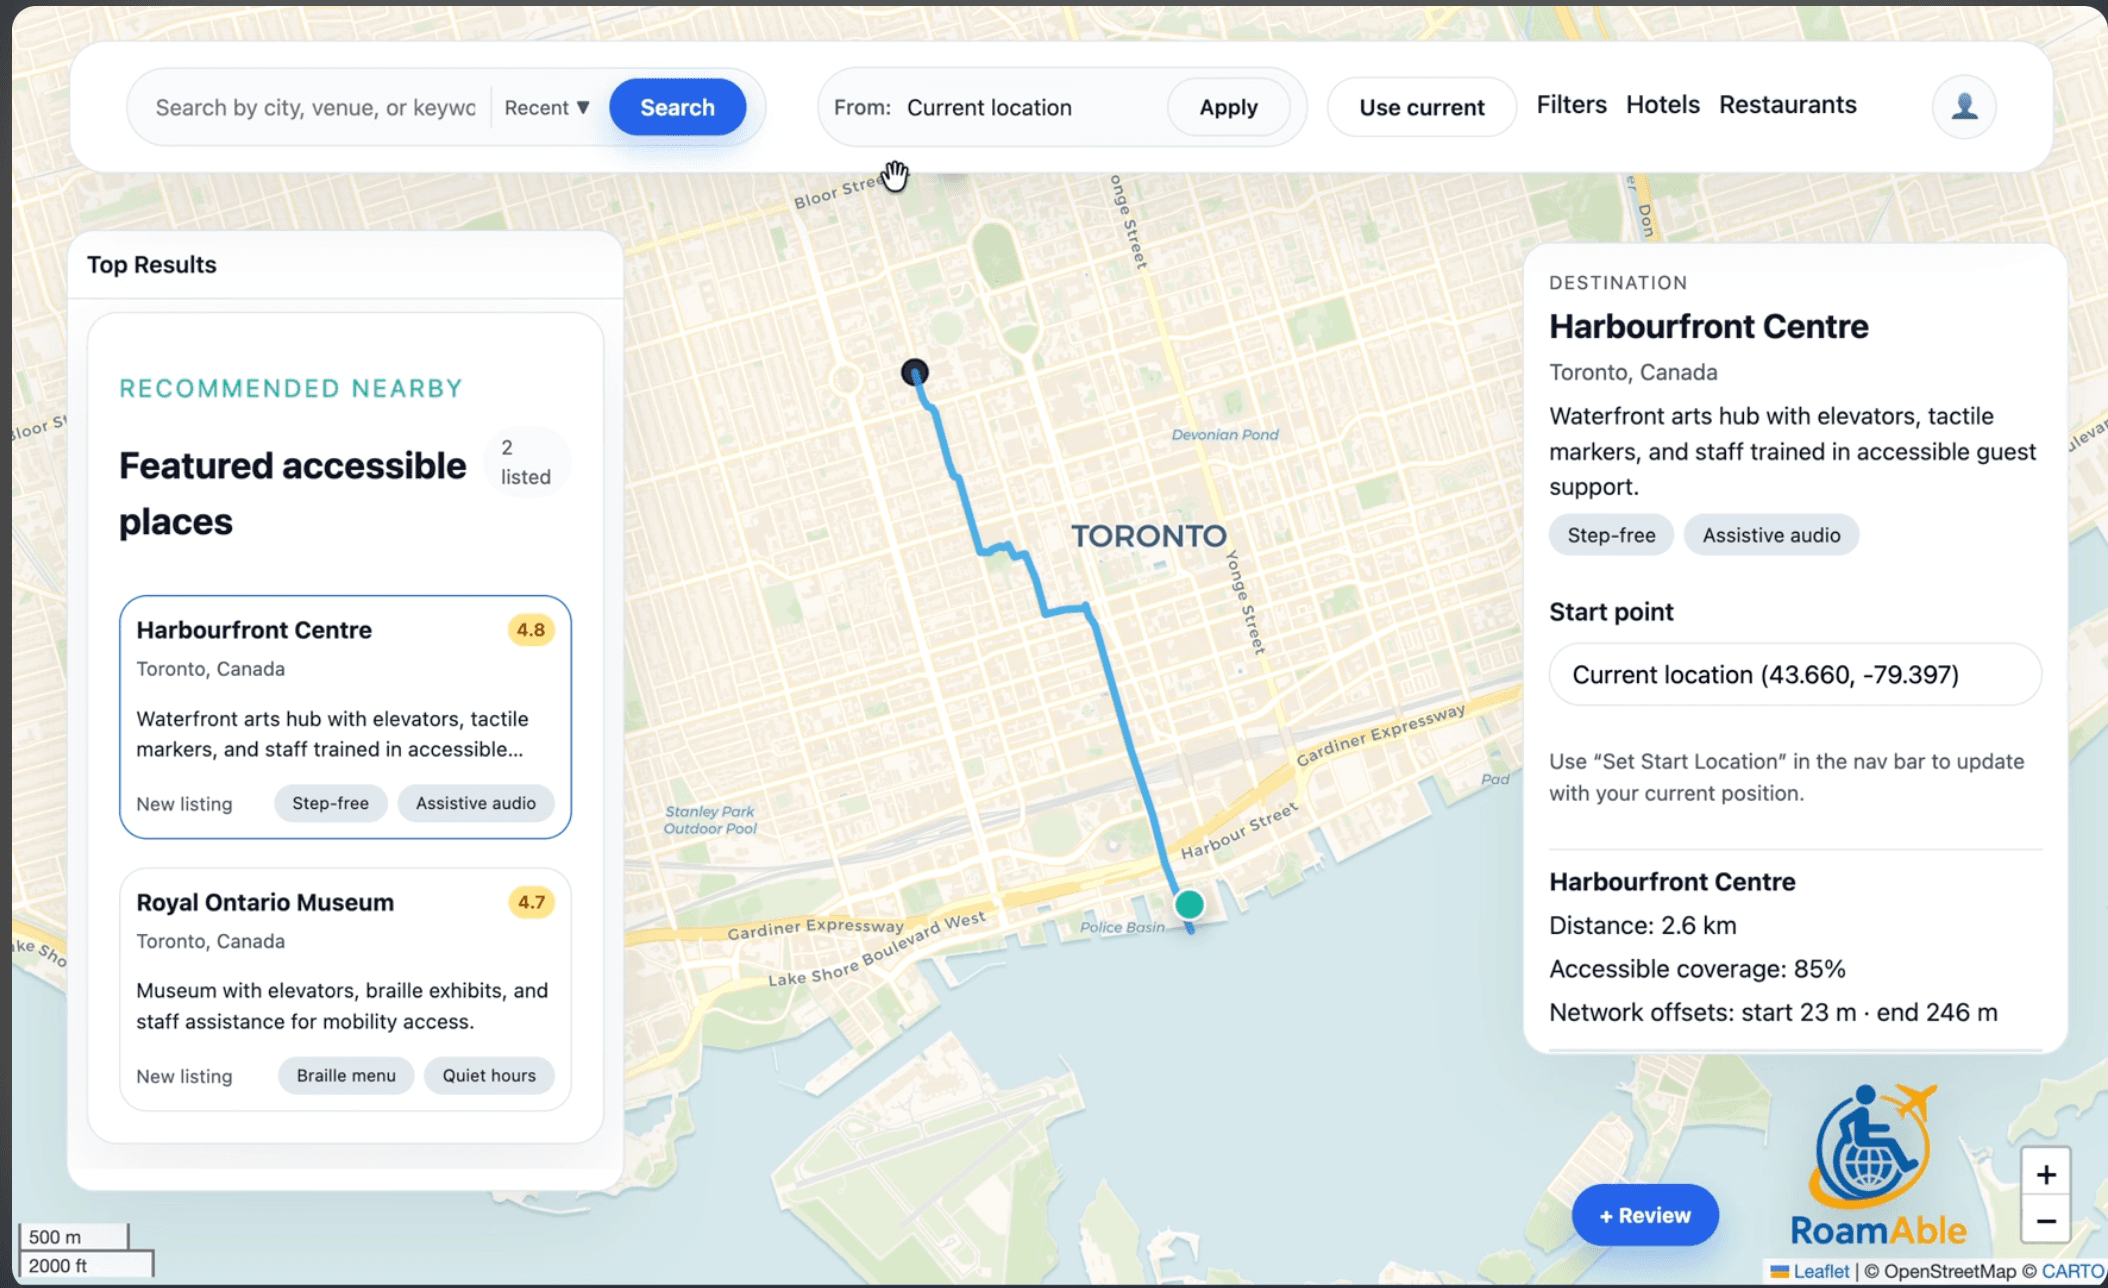Zoom out the map with minus

click(x=2046, y=1220)
